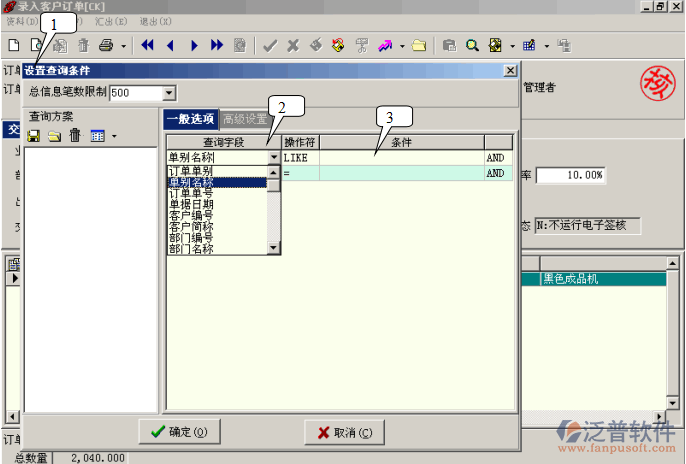
Task: Click the new document toolbar icon
Action: pos(14,45)
